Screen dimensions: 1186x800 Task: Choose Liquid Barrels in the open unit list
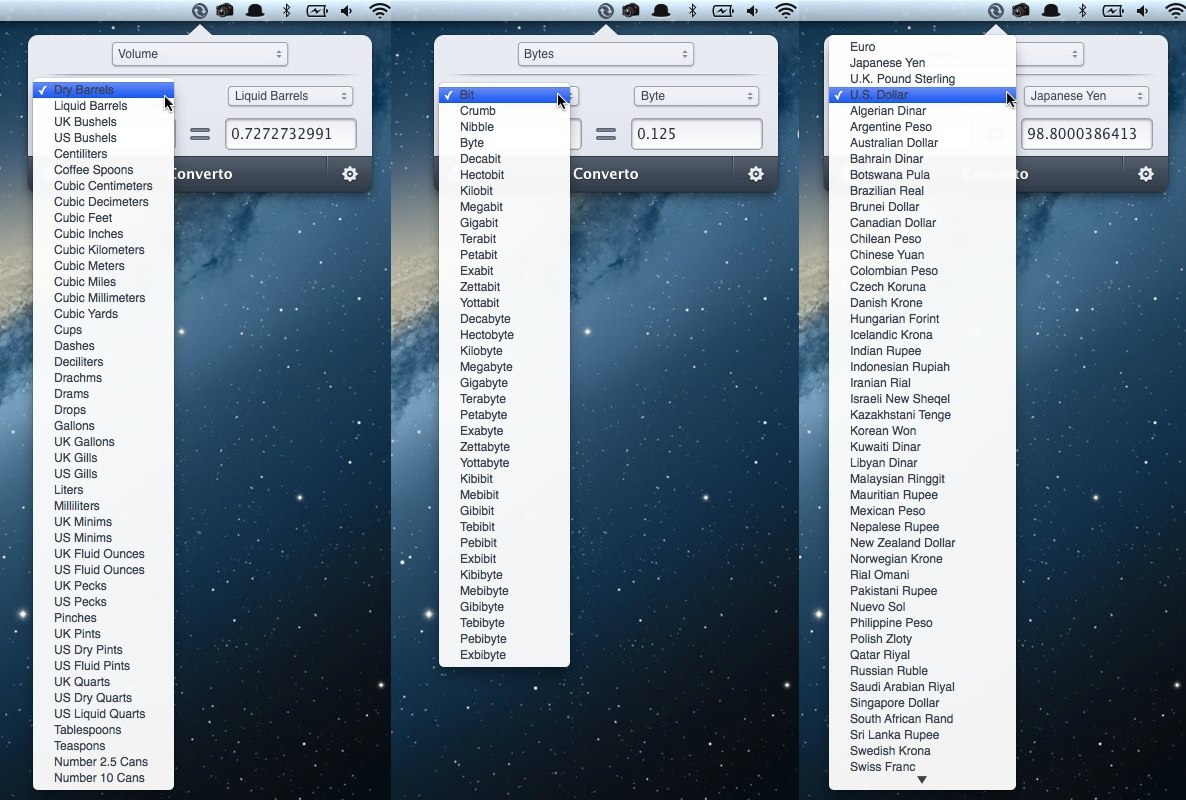coord(104,106)
